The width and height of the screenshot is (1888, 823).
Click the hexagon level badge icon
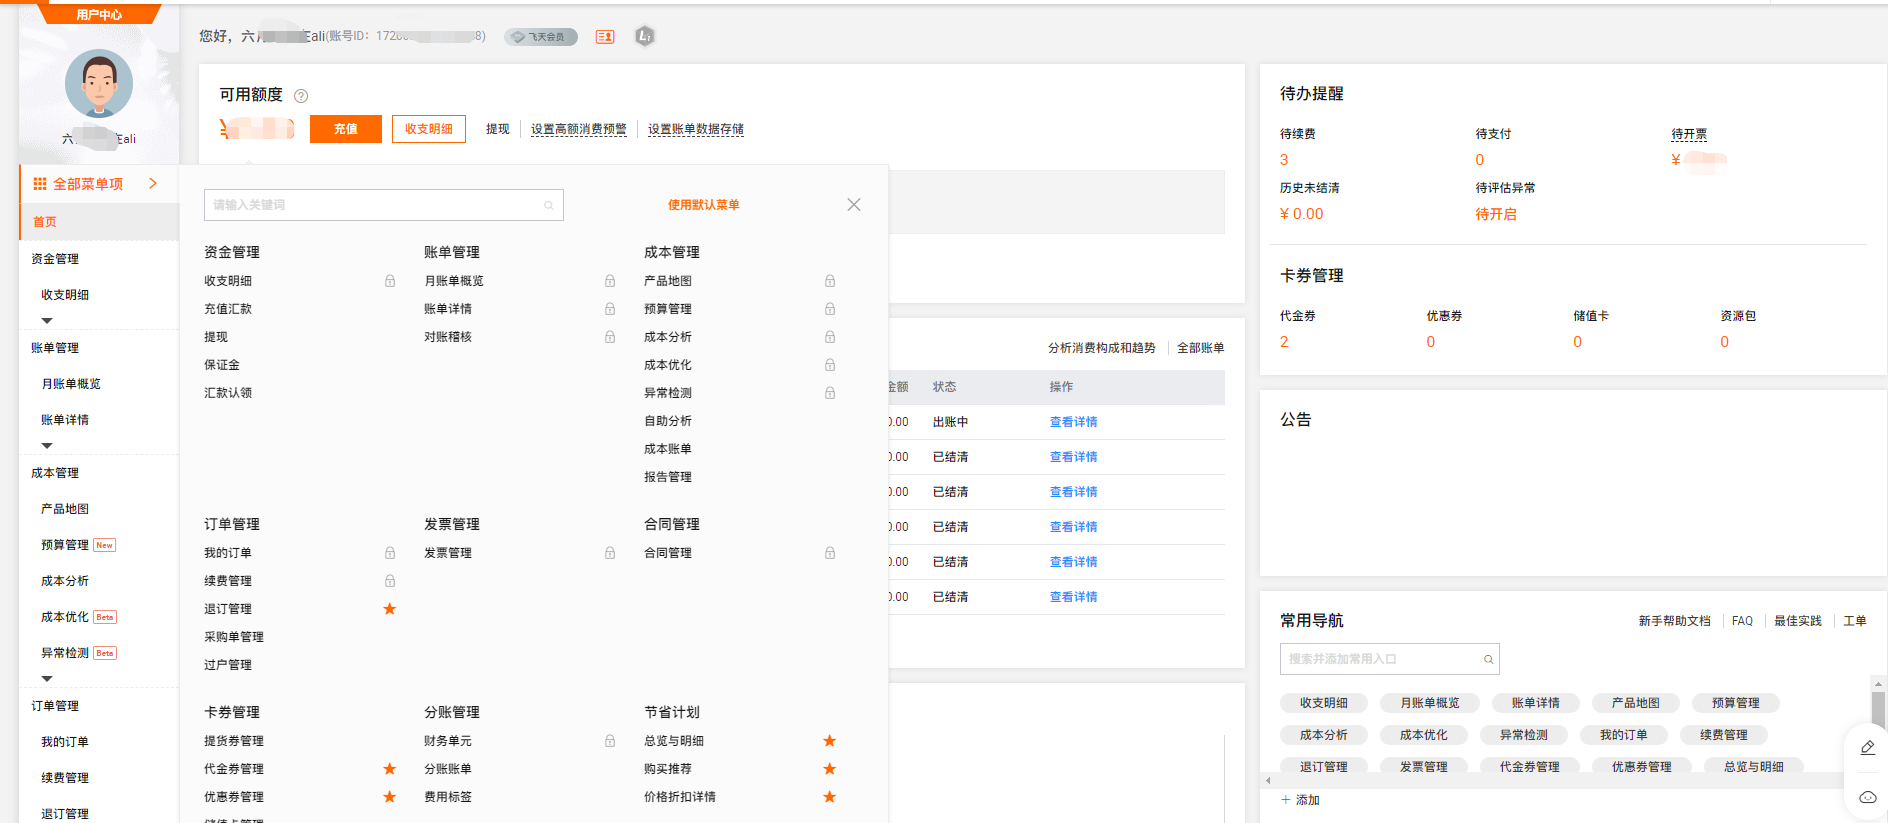tap(645, 36)
